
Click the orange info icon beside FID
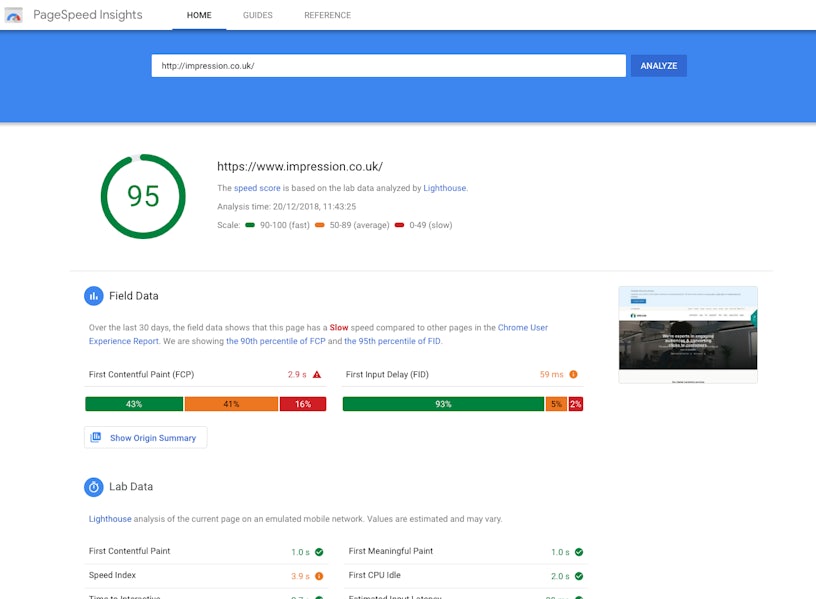573,375
